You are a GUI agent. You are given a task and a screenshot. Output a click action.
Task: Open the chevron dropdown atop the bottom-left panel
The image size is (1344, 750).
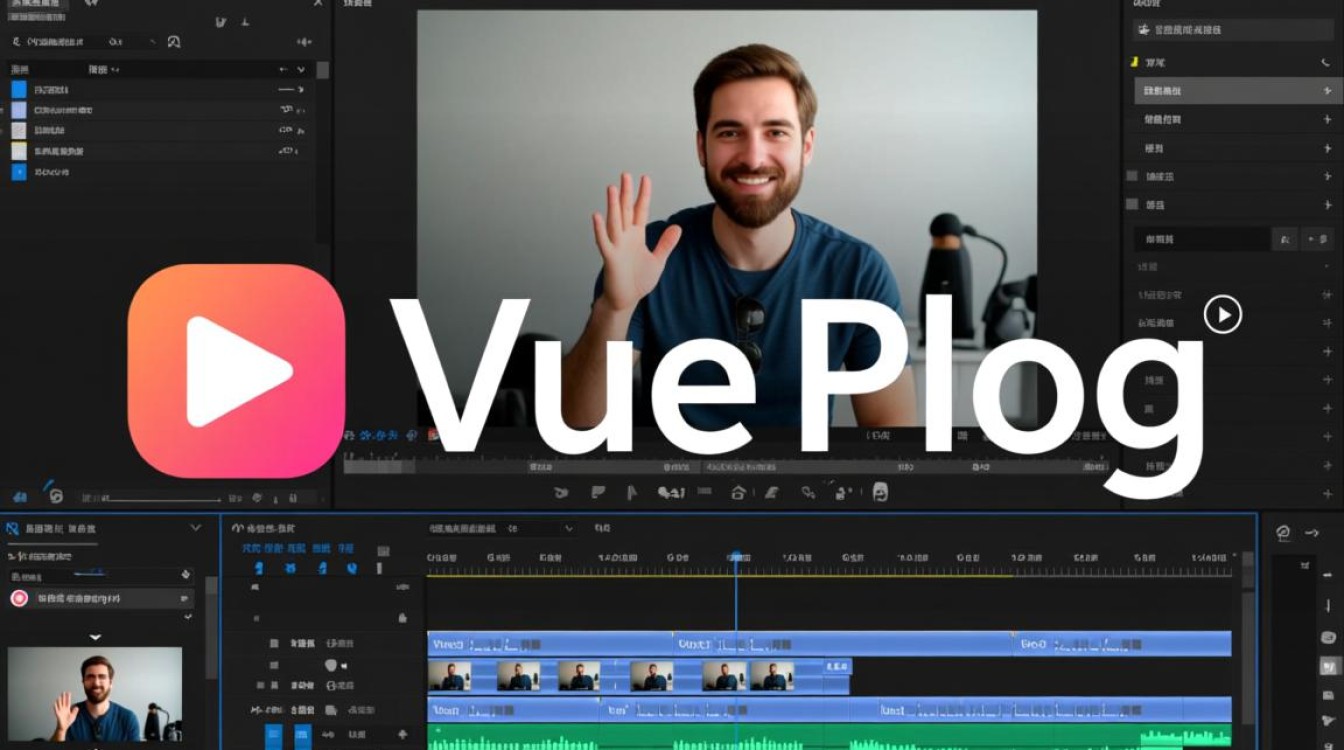point(195,527)
